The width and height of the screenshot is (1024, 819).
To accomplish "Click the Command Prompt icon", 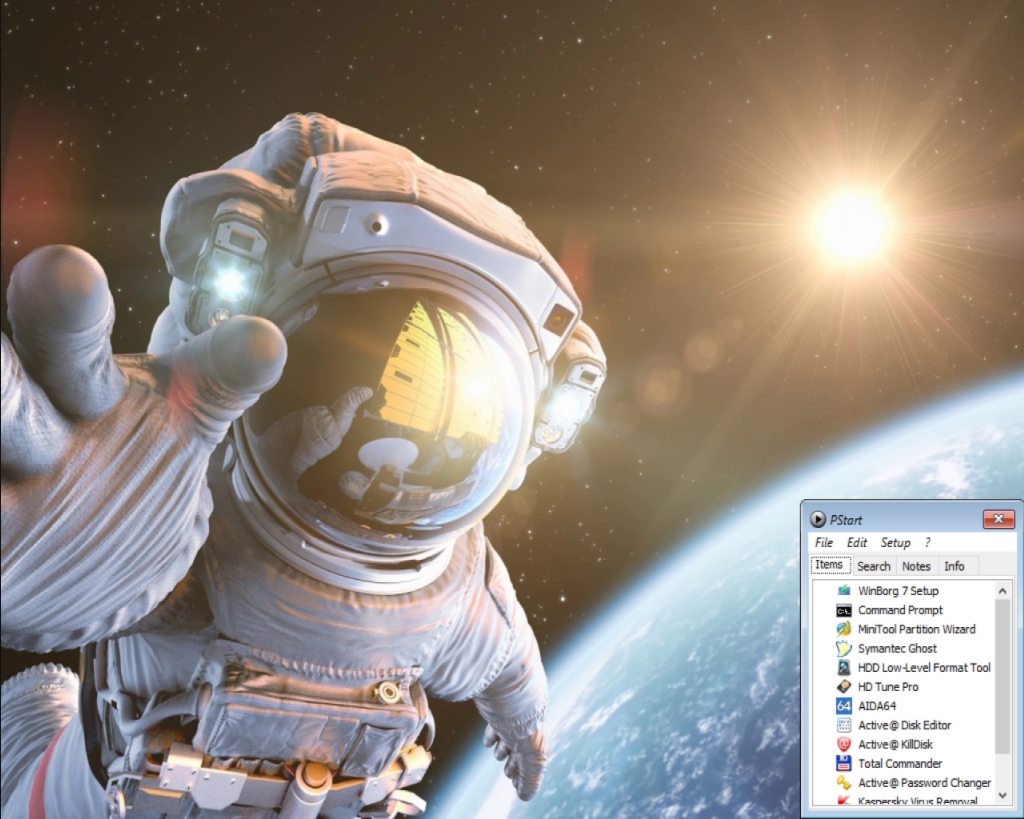I will tap(844, 610).
